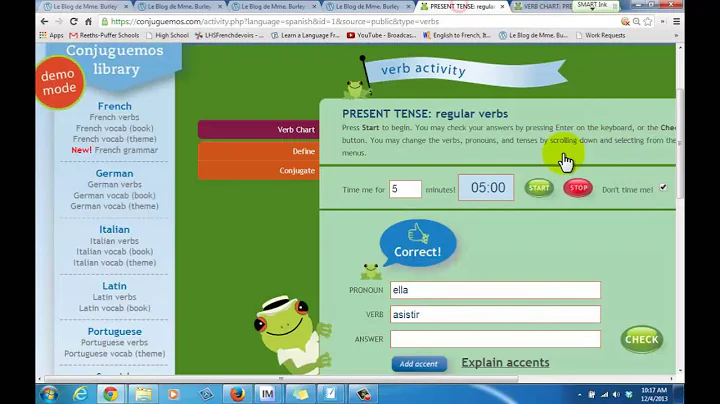Click the Windows Start orb
The width and height of the screenshot is (720, 404).
[49, 394]
